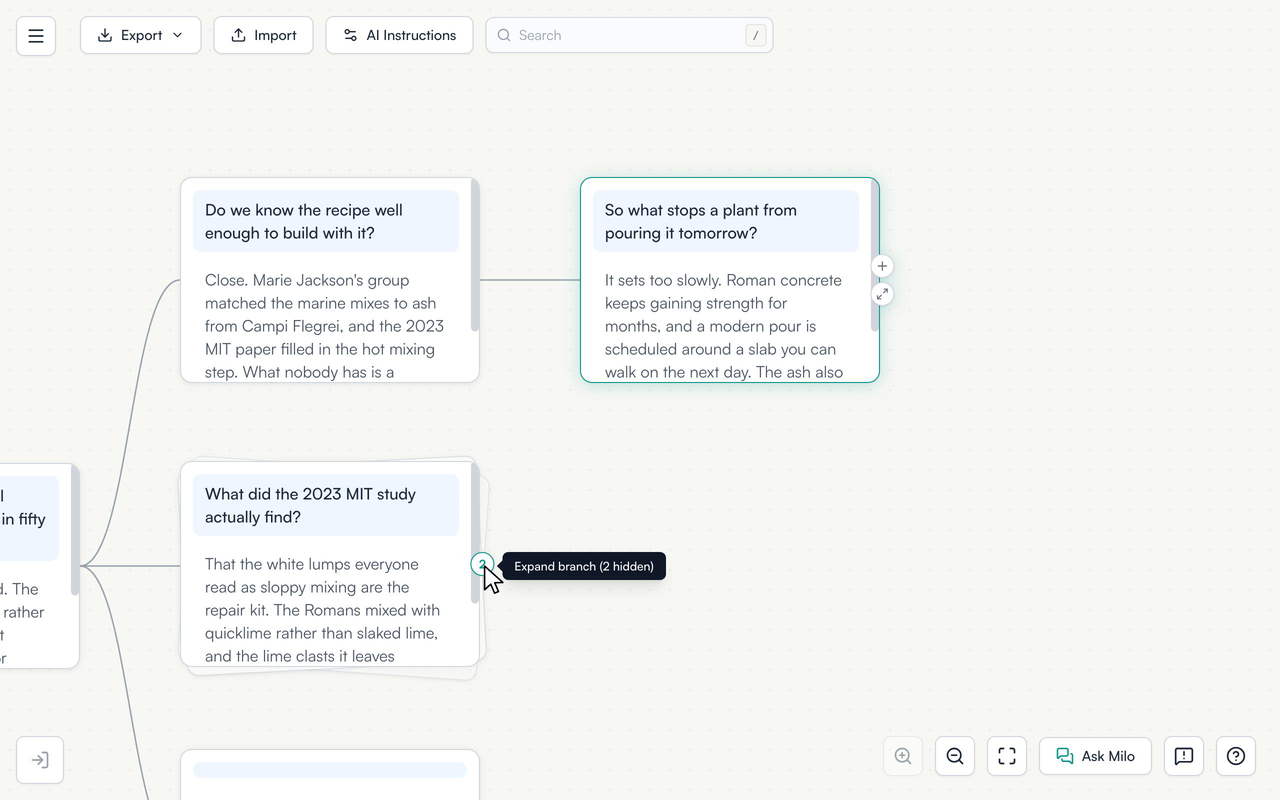
Task: Open the help question mark icon
Action: pos(1236,756)
